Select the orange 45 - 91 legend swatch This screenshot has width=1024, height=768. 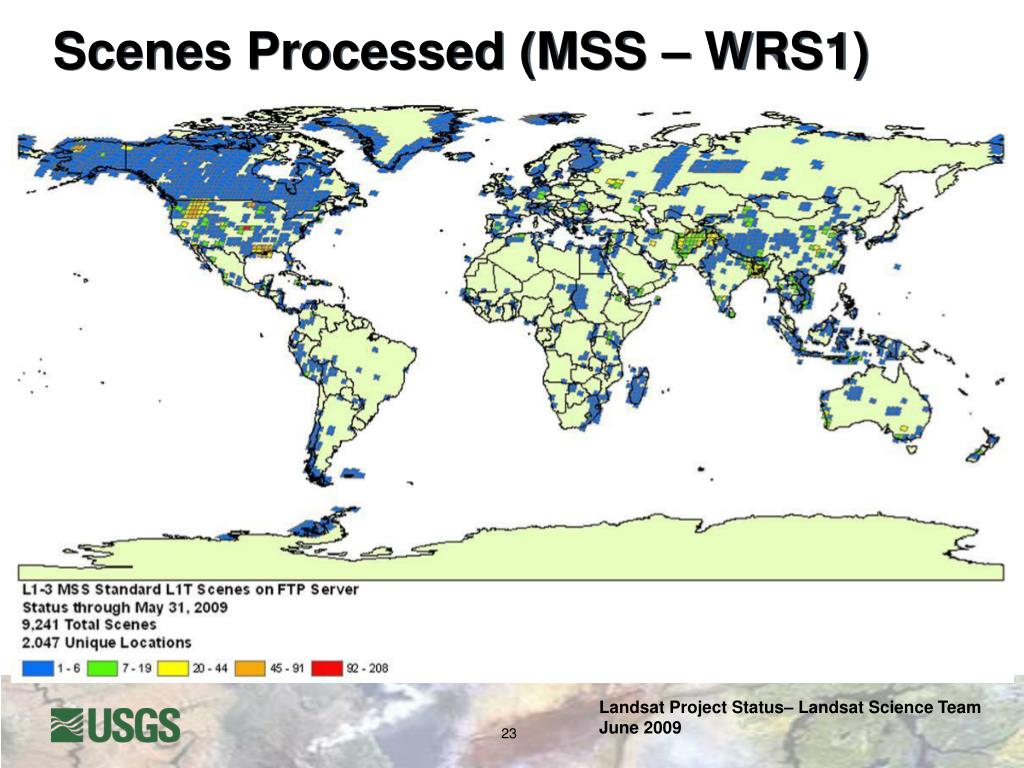click(x=250, y=668)
